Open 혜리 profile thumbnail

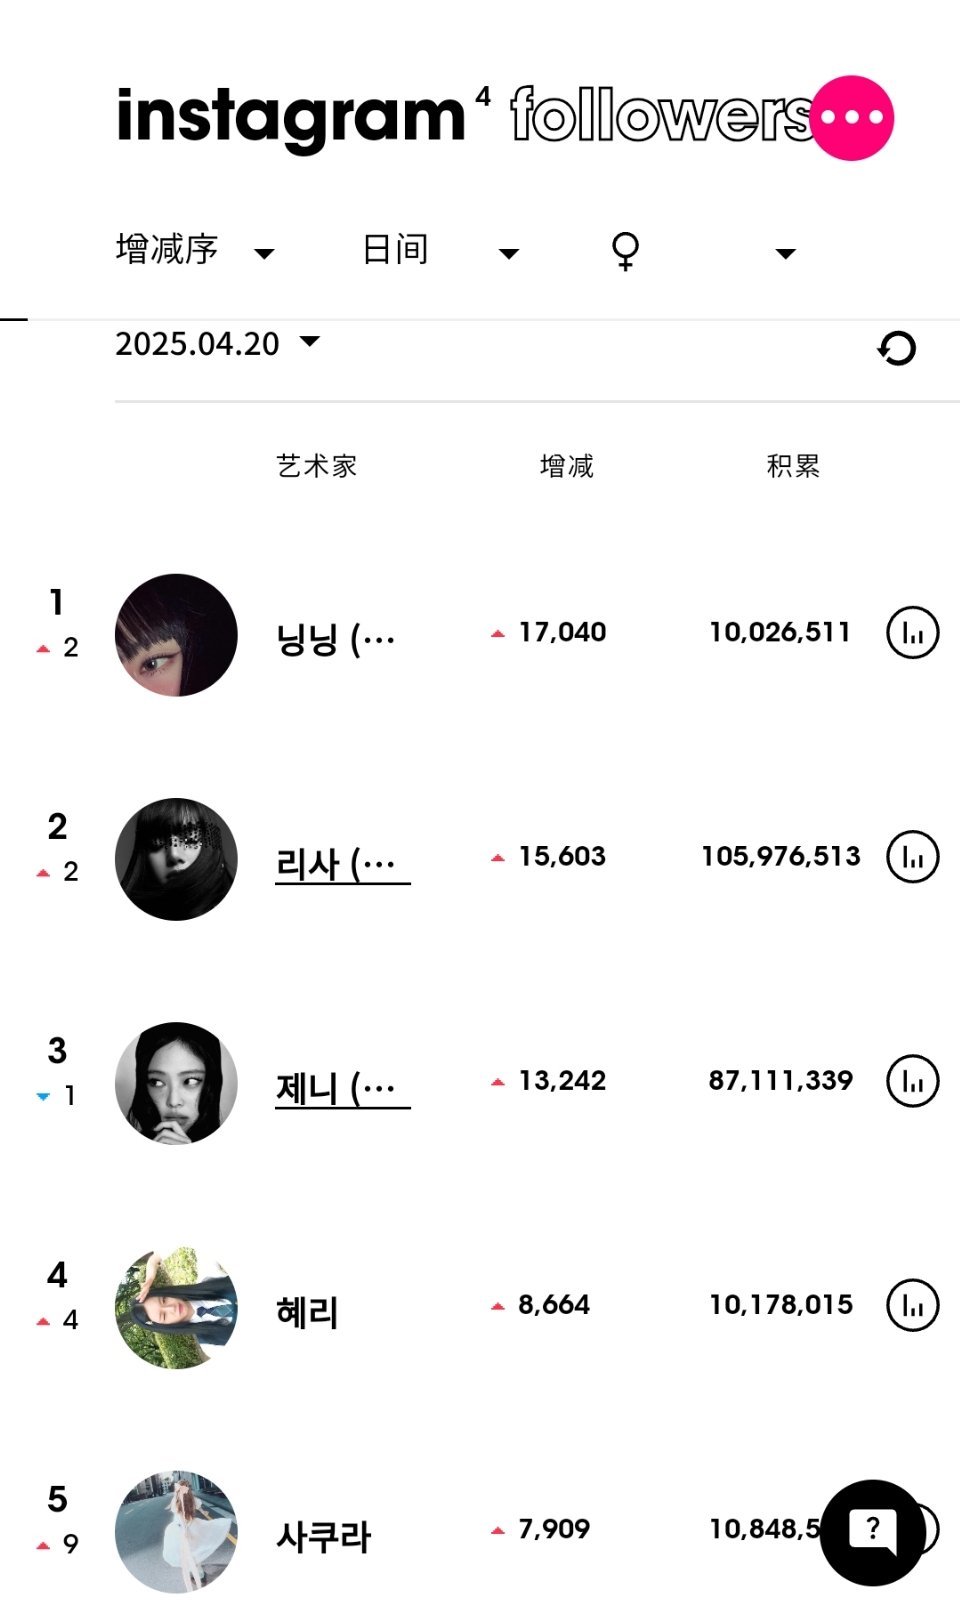click(x=176, y=1308)
